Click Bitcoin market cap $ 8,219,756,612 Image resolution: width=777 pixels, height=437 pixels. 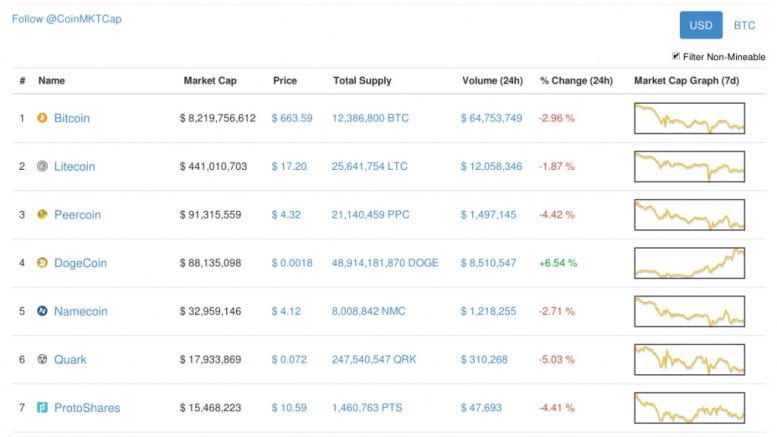[218, 118]
